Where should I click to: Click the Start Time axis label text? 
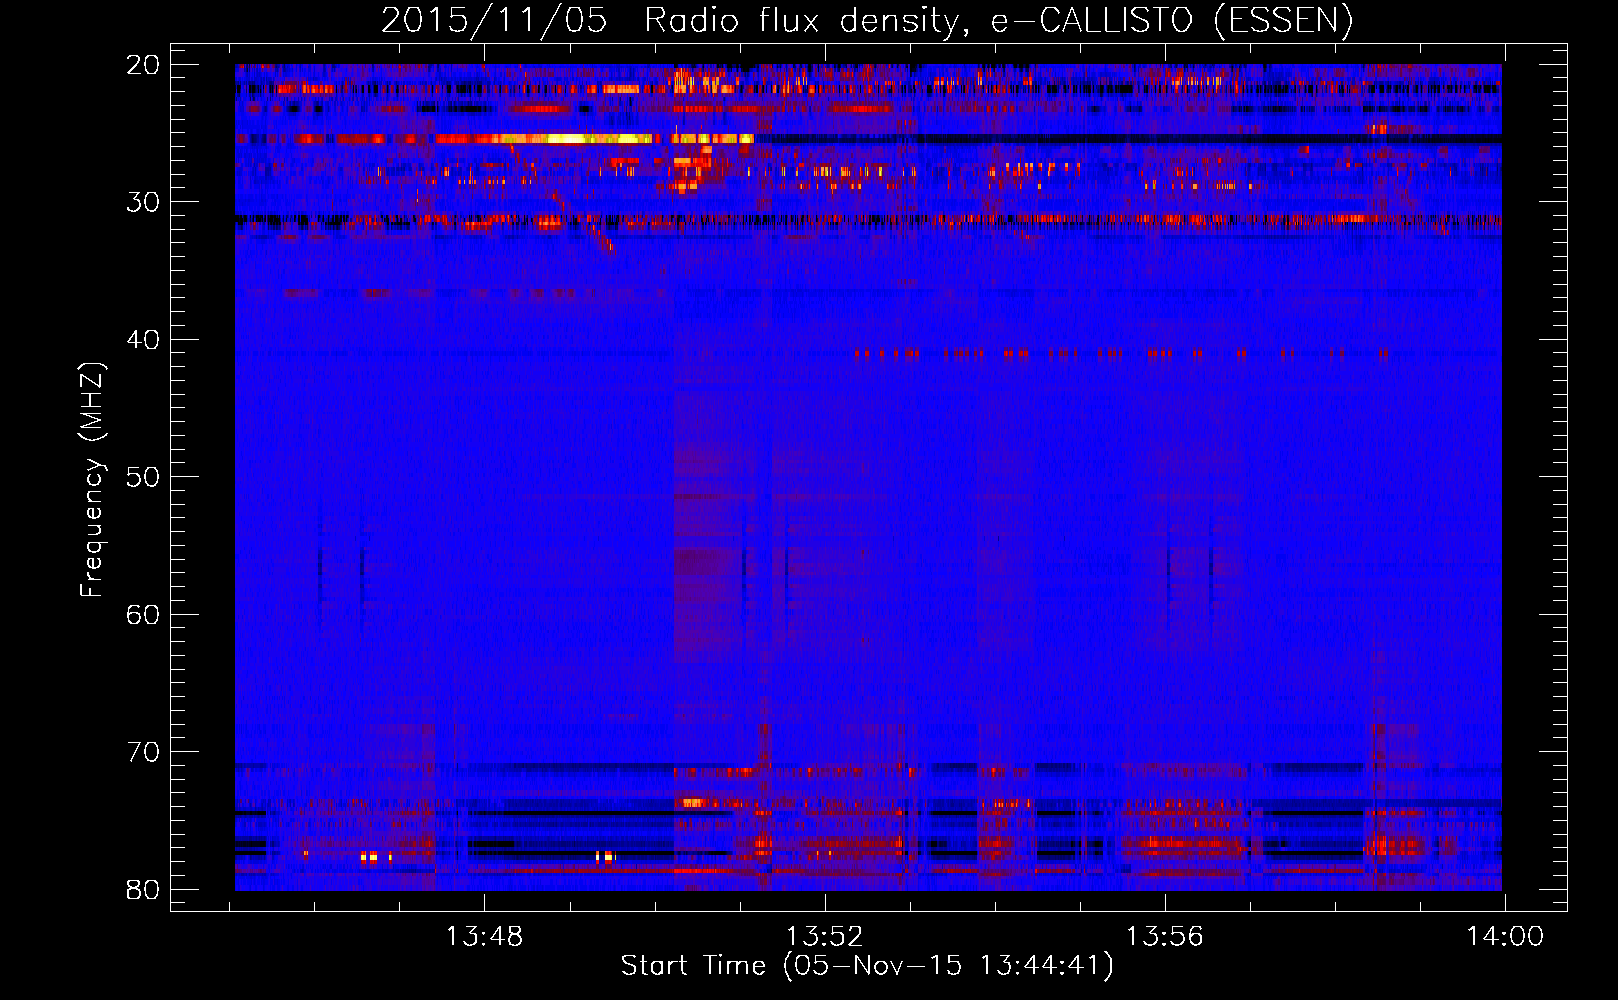click(x=867, y=966)
